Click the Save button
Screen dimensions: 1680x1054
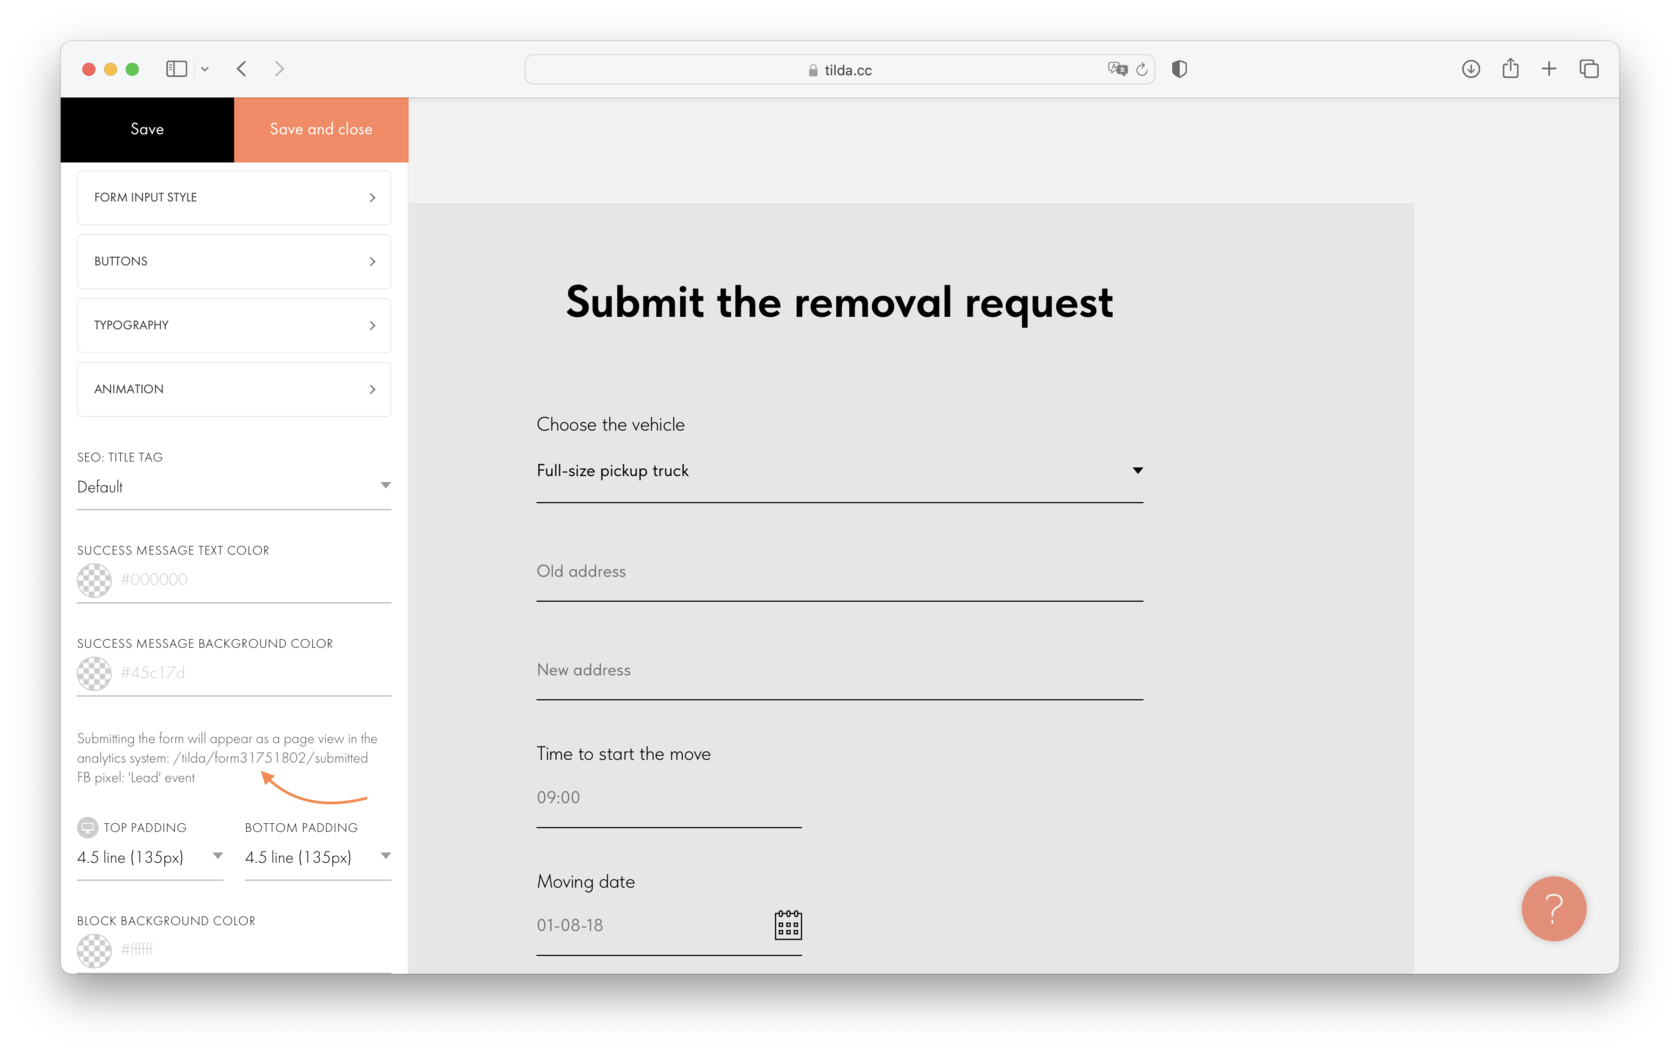[147, 129]
